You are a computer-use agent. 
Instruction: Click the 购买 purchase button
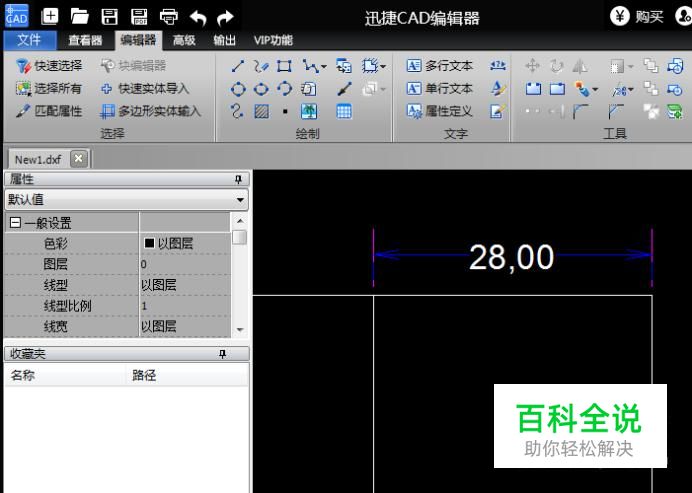coord(637,16)
